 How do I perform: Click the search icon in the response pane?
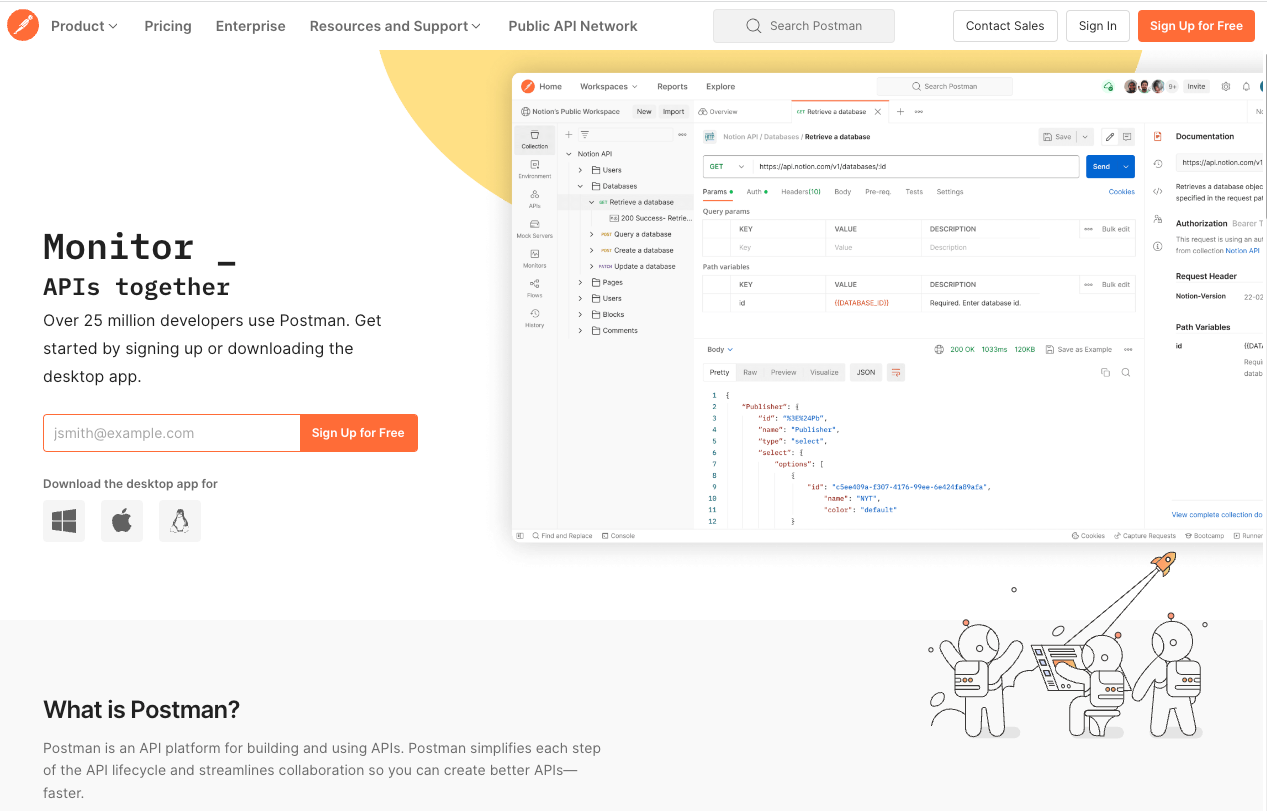tap(1126, 372)
